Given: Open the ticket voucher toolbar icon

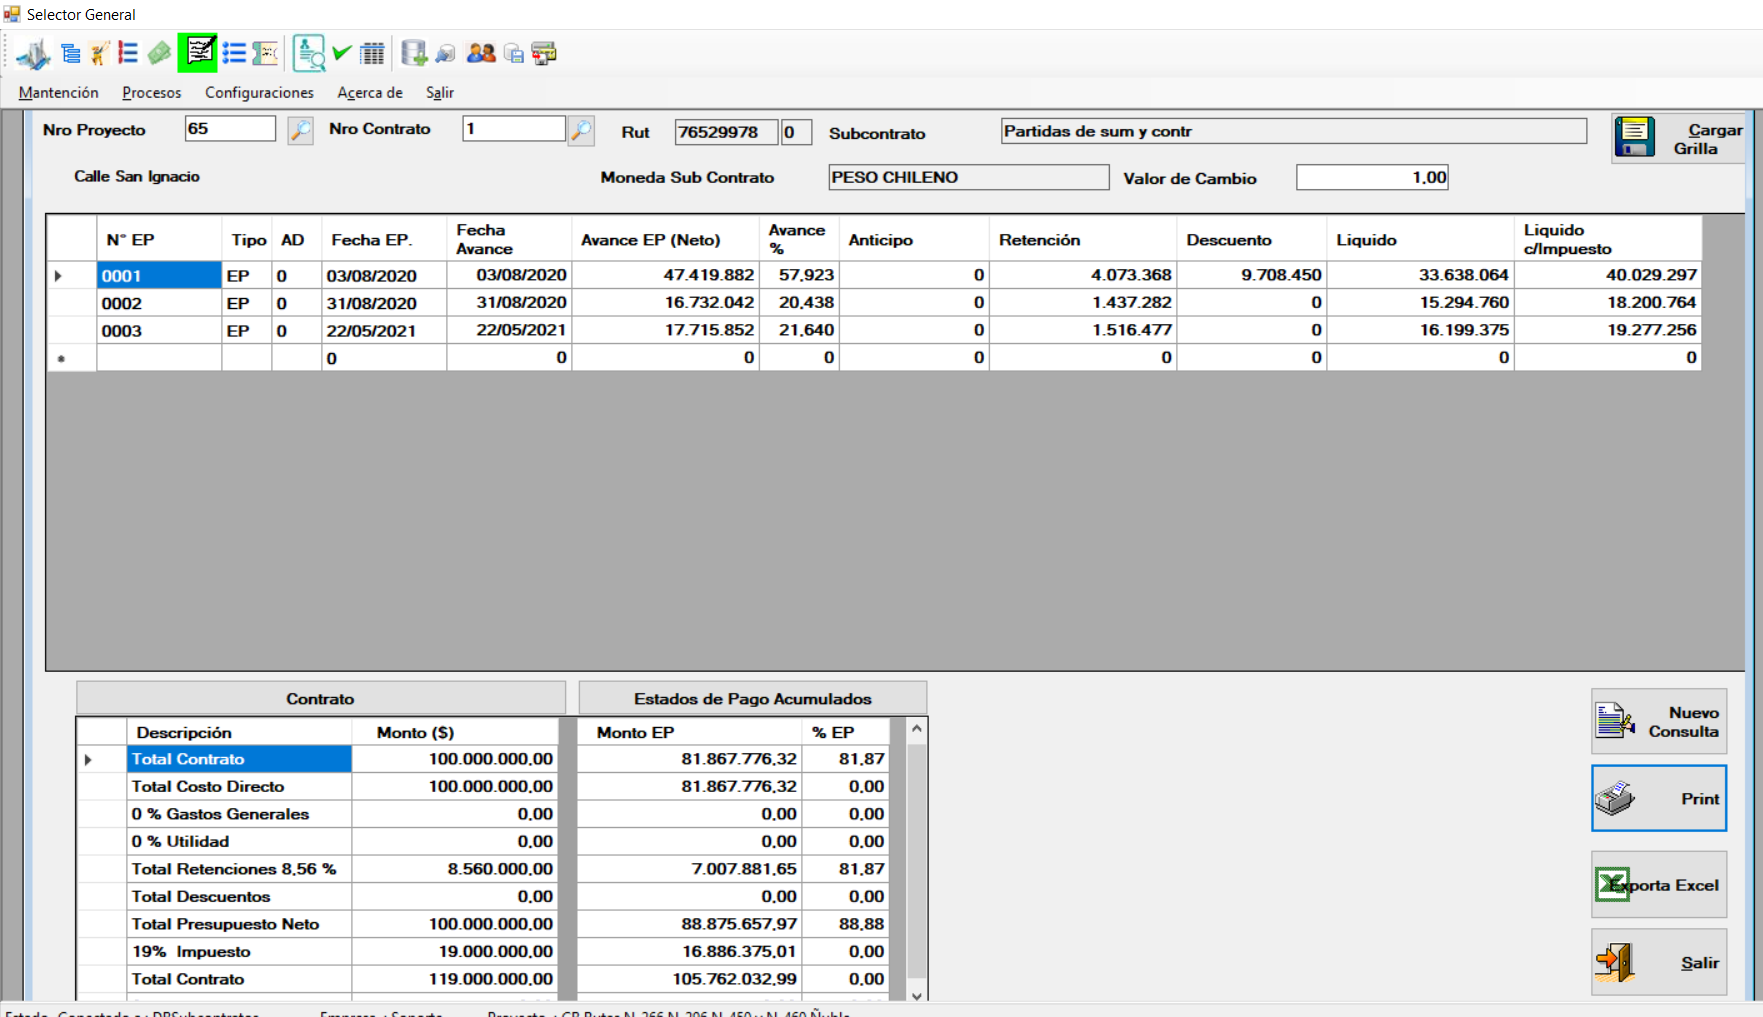Looking at the screenshot, I should (265, 53).
